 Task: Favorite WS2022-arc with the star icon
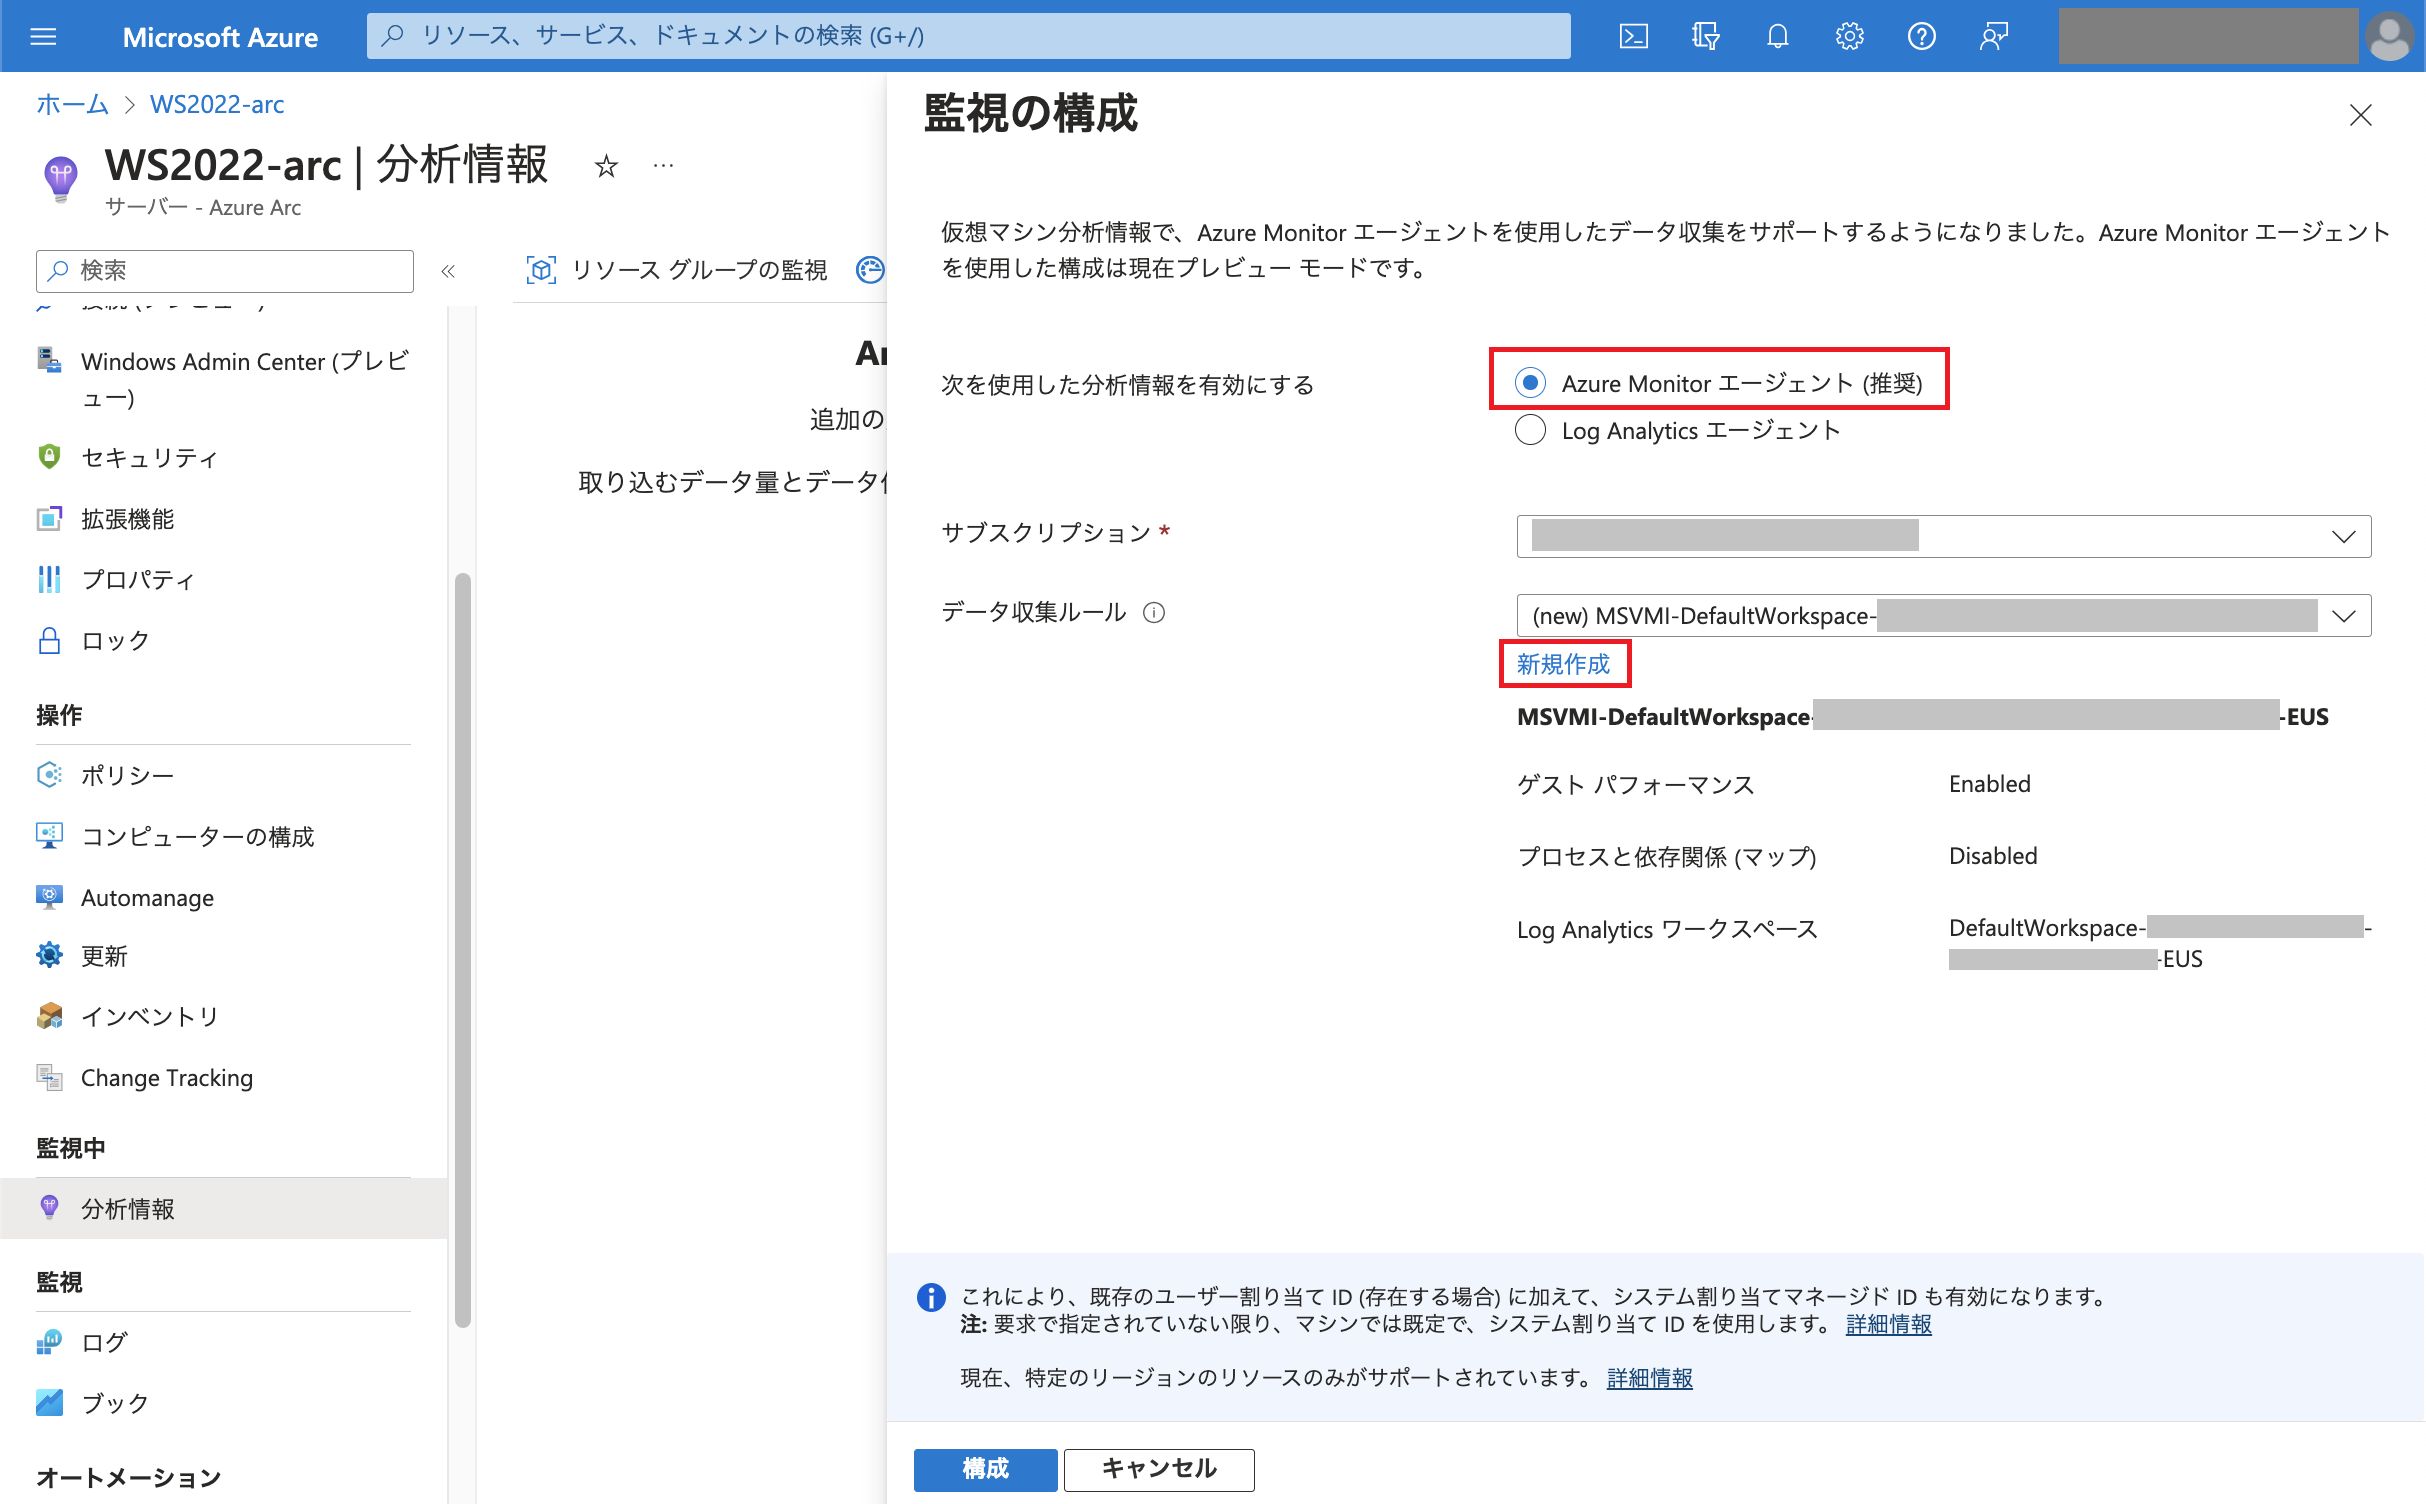tap(606, 166)
